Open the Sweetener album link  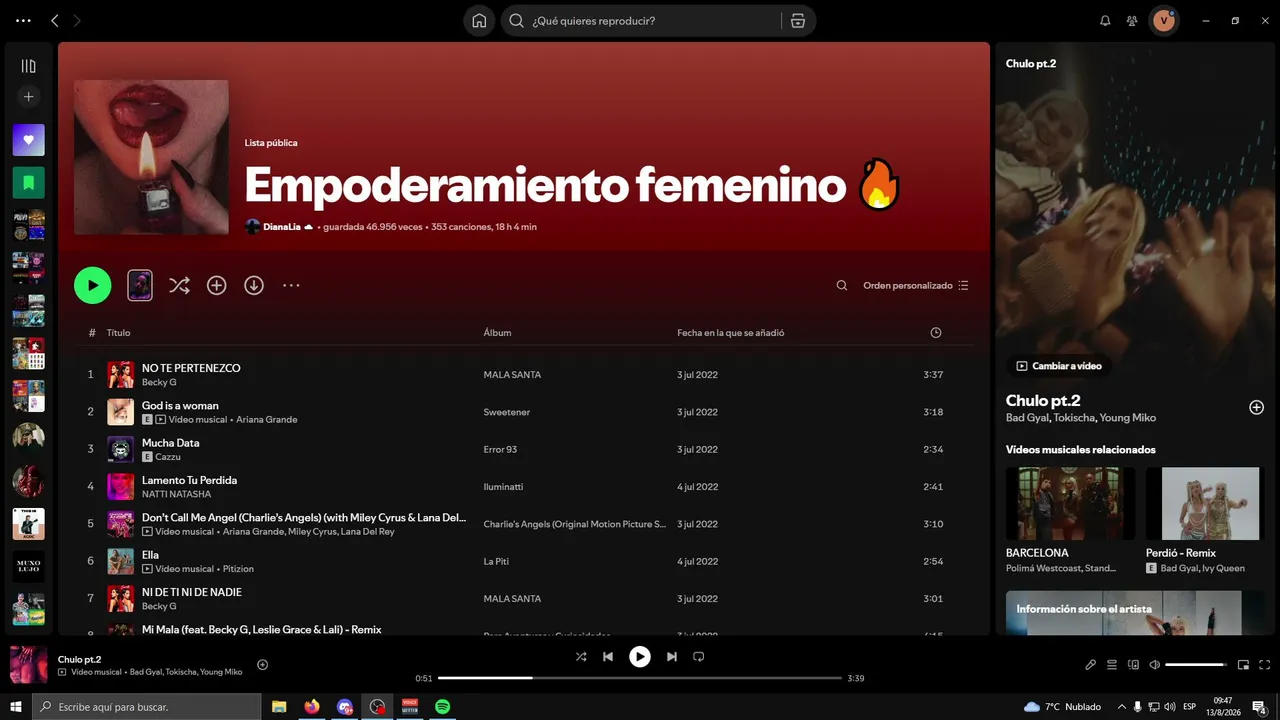pos(507,412)
